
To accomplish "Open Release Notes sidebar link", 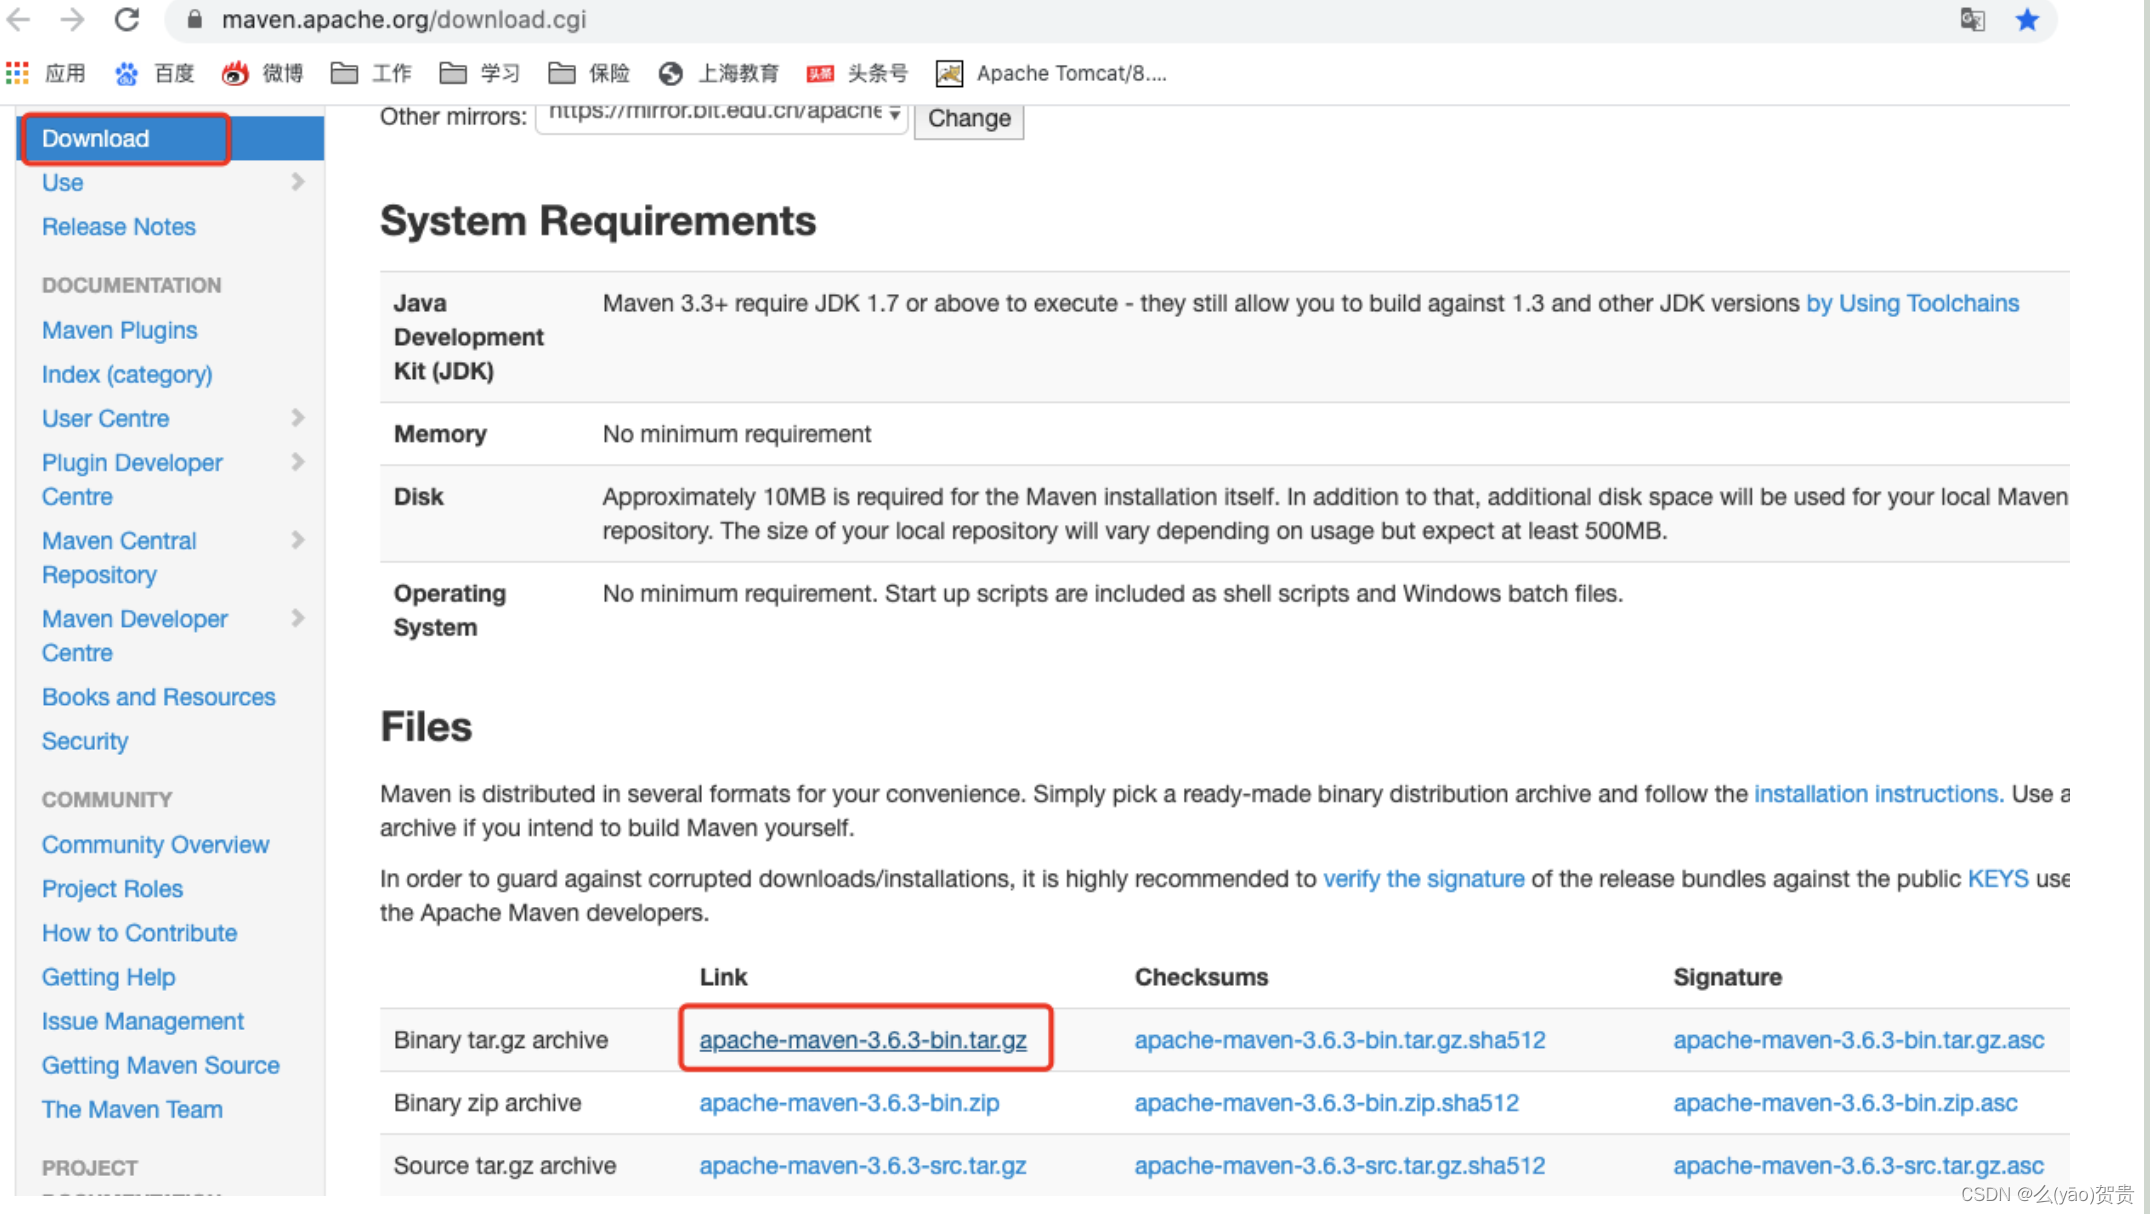I will 119,227.
